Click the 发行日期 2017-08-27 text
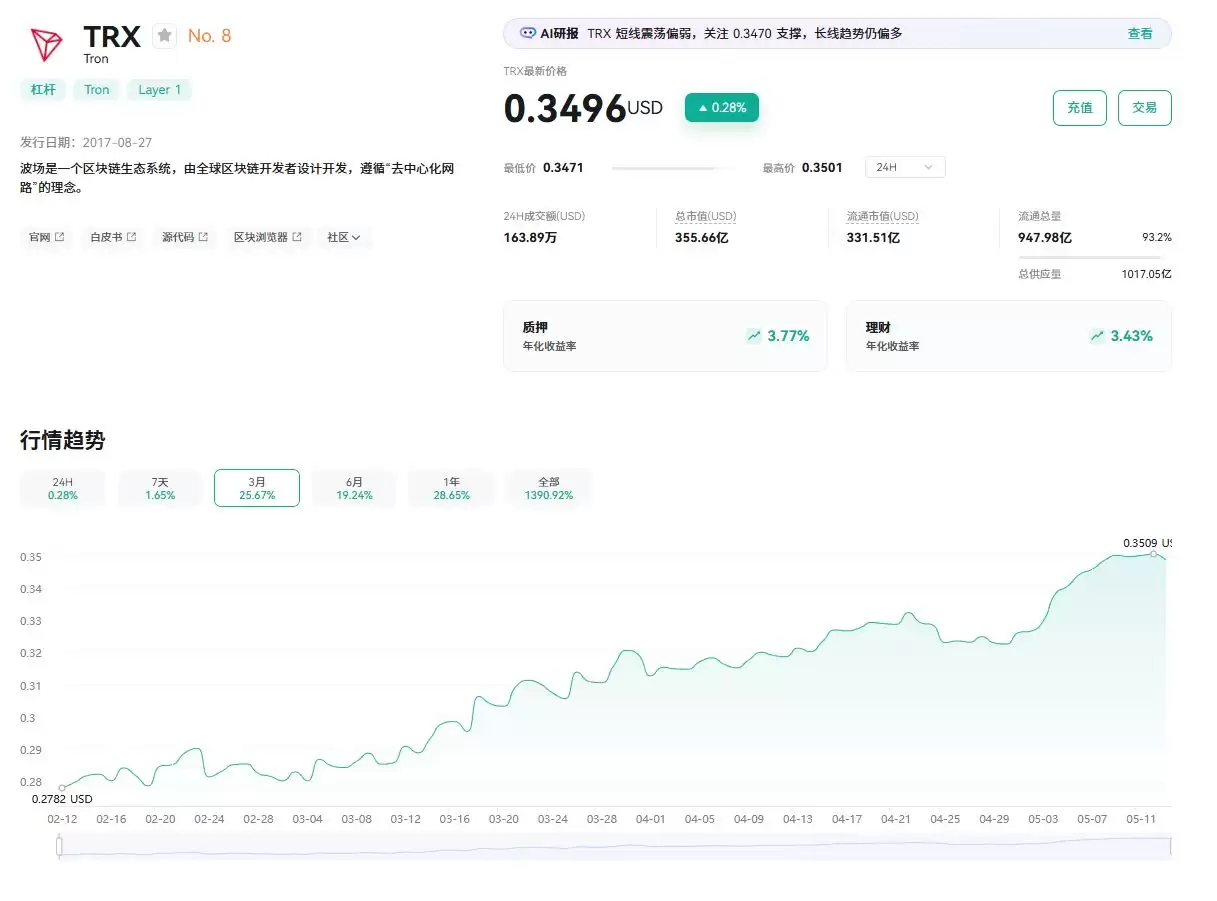The height and width of the screenshot is (901, 1217). 86,143
